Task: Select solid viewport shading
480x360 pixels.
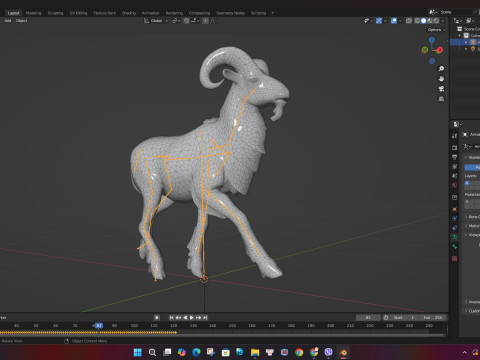Action: 423,21
